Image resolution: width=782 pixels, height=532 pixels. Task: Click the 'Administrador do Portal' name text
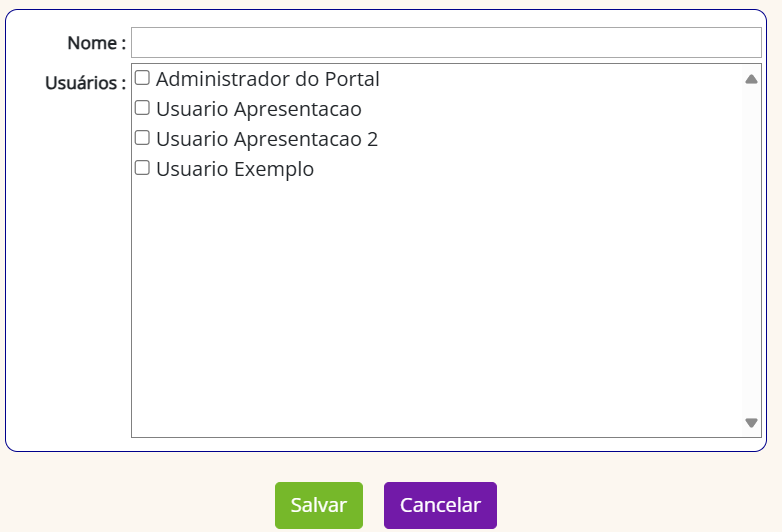click(x=268, y=79)
